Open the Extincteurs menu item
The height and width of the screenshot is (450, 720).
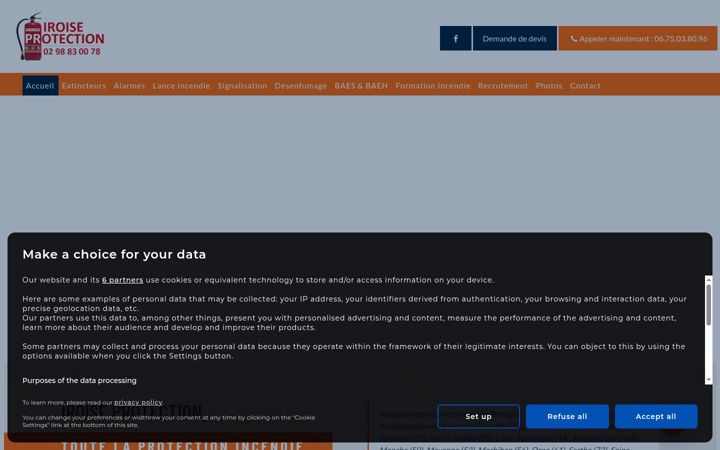(84, 85)
